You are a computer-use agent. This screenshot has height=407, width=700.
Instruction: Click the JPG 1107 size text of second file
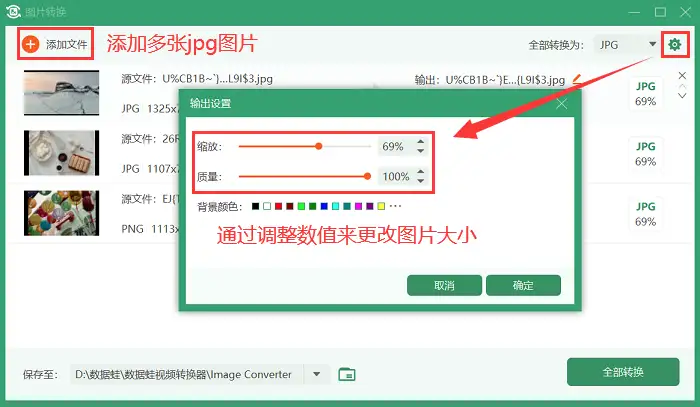point(151,169)
